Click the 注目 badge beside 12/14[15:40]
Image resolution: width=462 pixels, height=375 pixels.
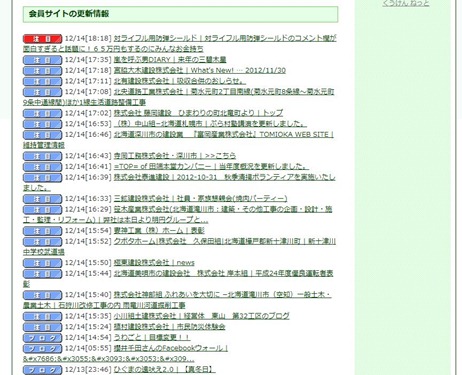[42, 295]
